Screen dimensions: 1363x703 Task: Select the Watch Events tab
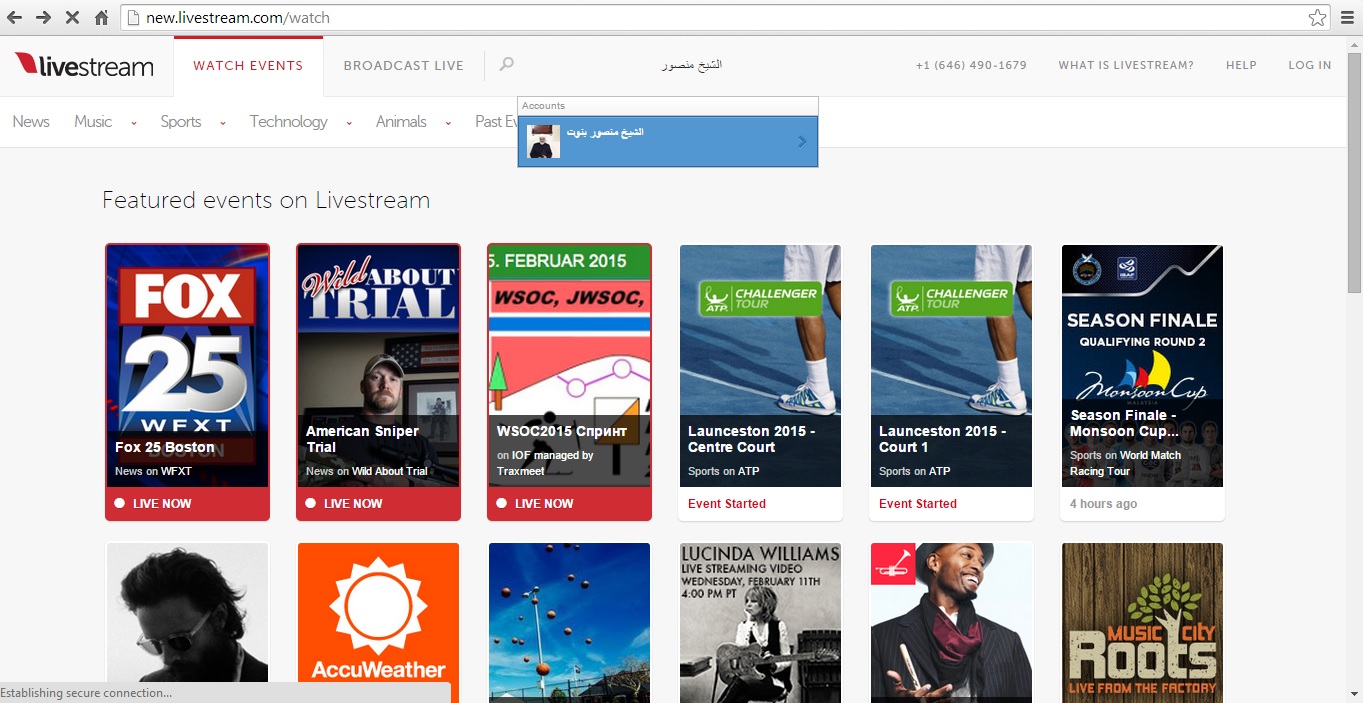click(248, 66)
